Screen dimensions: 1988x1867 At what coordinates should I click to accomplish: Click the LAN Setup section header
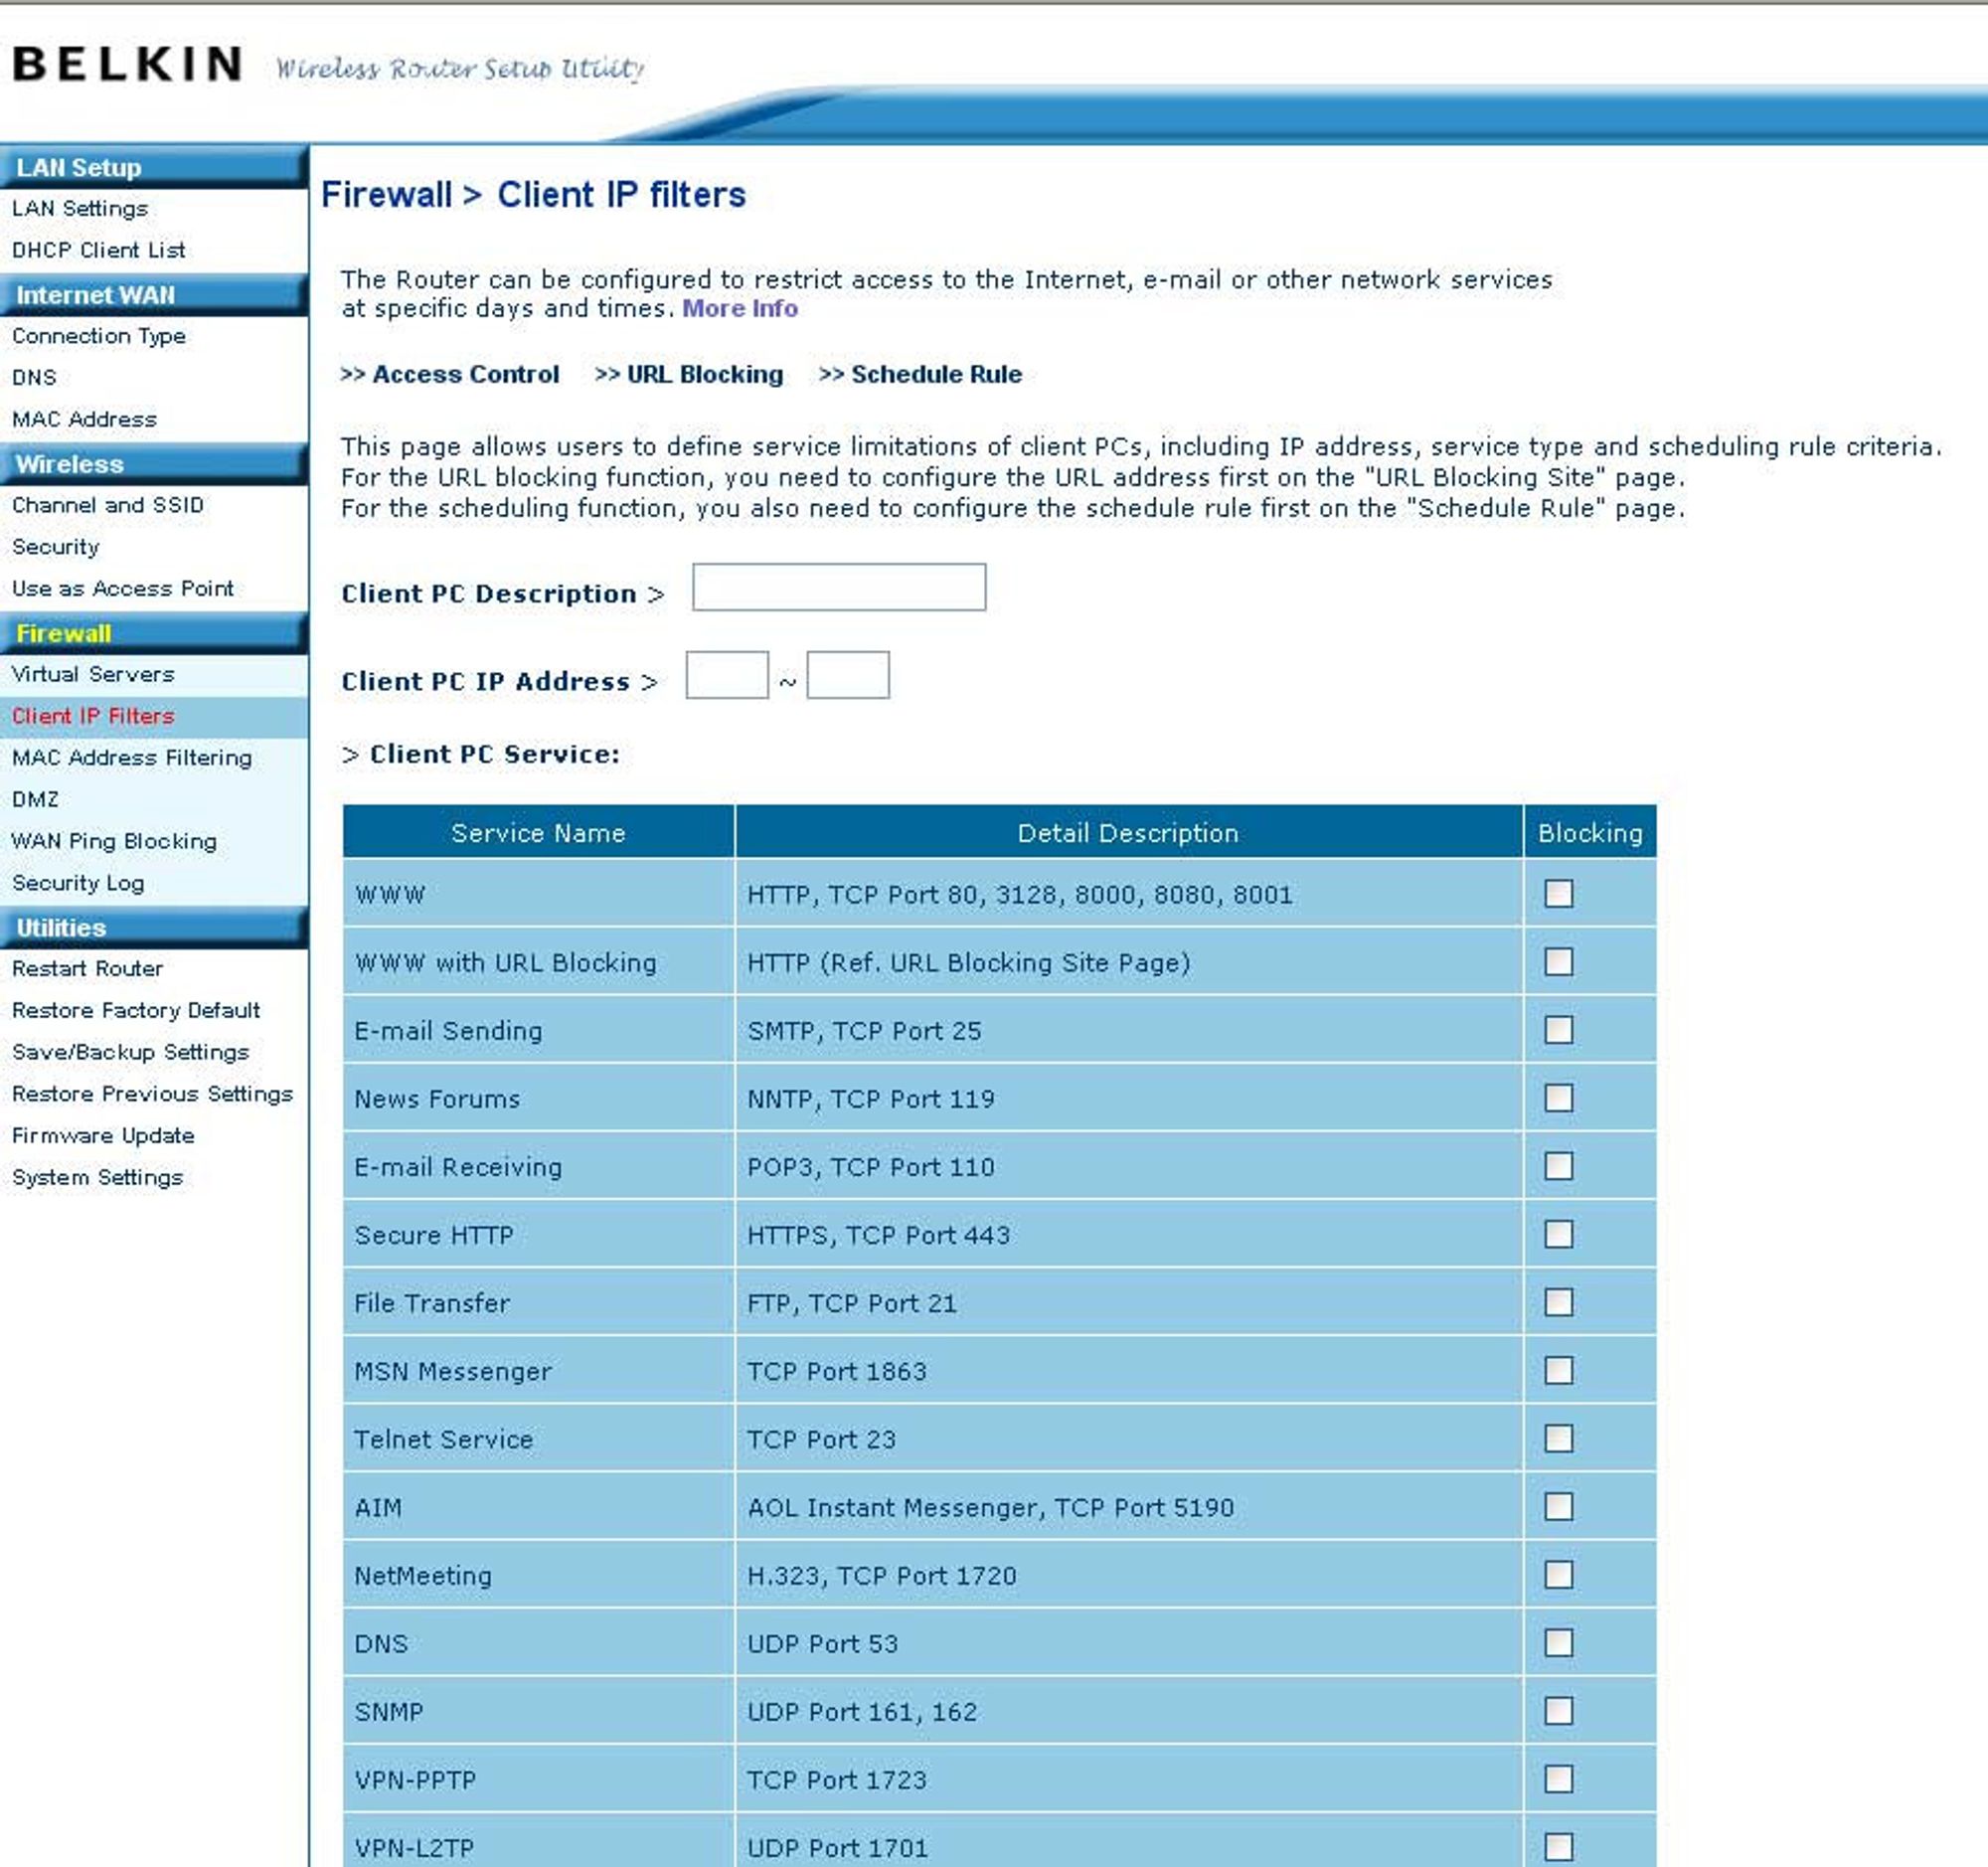[154, 167]
